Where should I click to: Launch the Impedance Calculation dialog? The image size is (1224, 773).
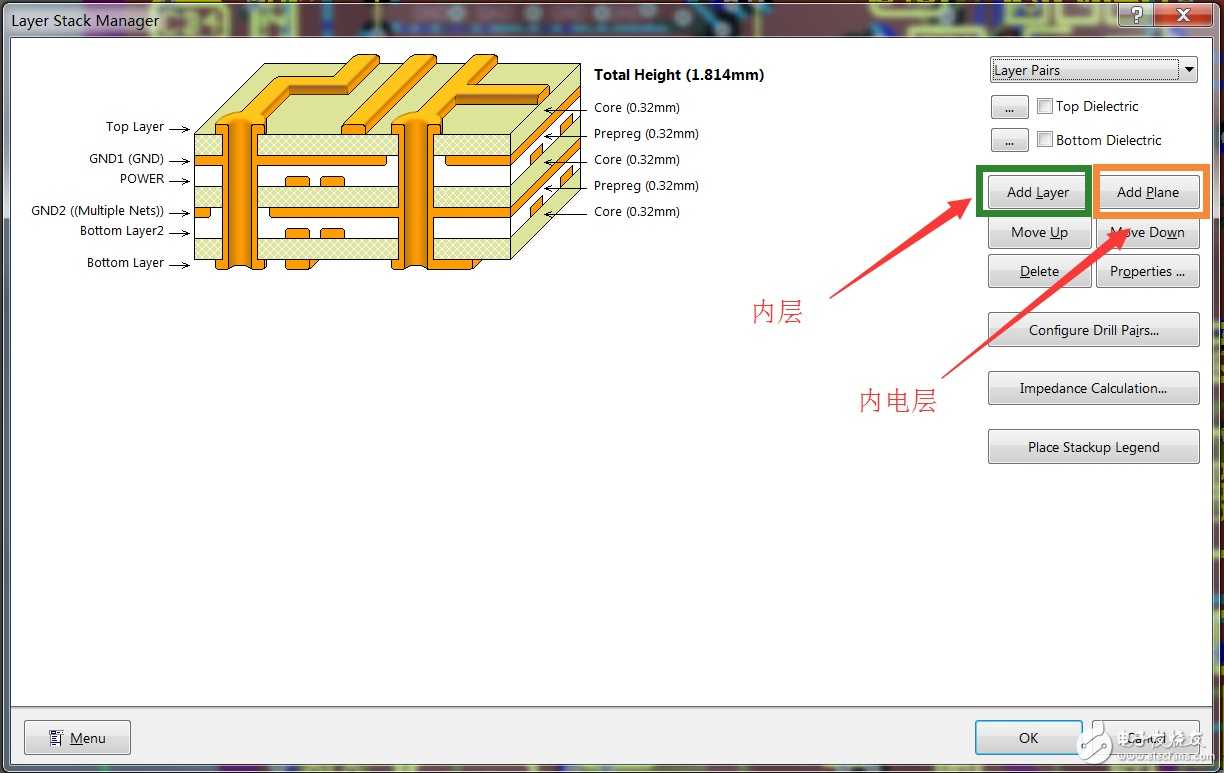(x=1094, y=388)
